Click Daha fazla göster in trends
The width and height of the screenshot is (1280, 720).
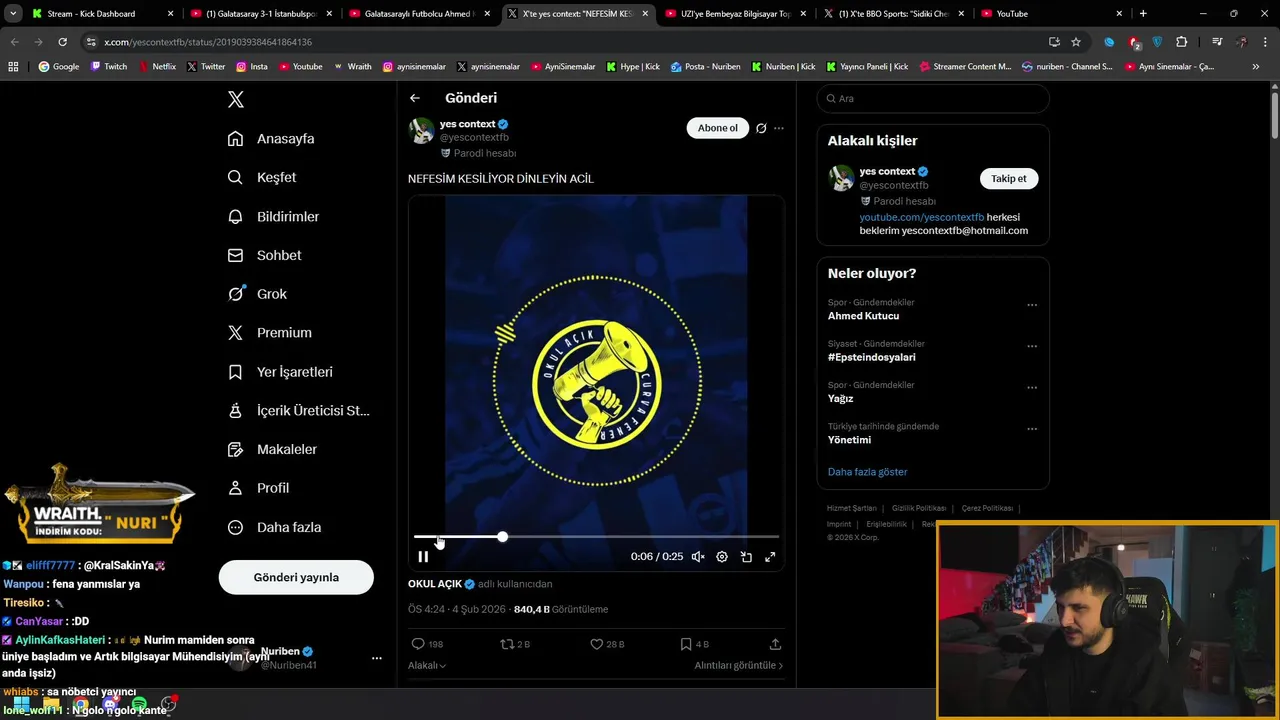point(867,471)
